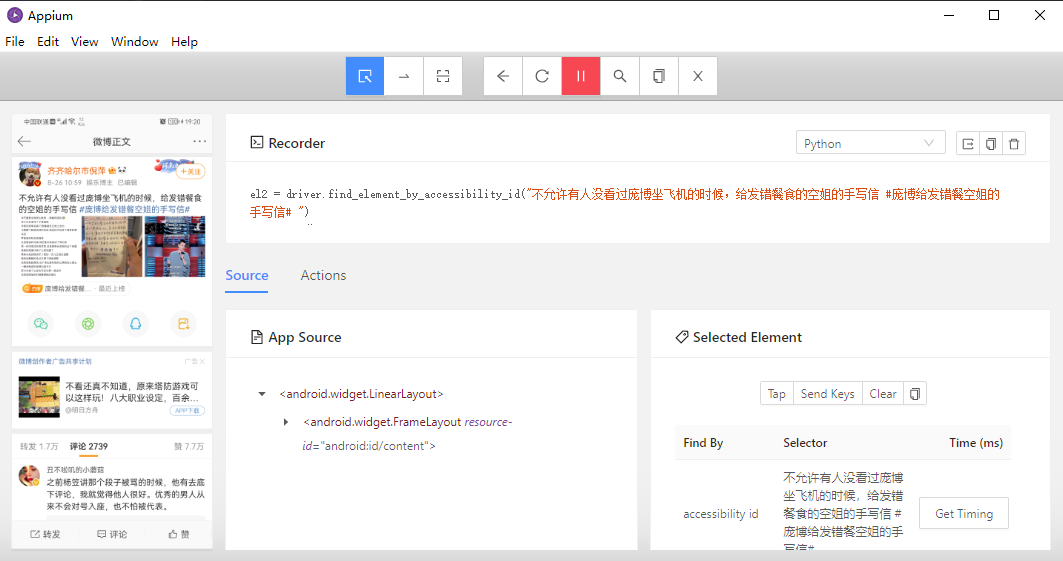Screen dimensions: 1063x561
Task: Choose Tap By Coordinates tool
Action: (443, 76)
